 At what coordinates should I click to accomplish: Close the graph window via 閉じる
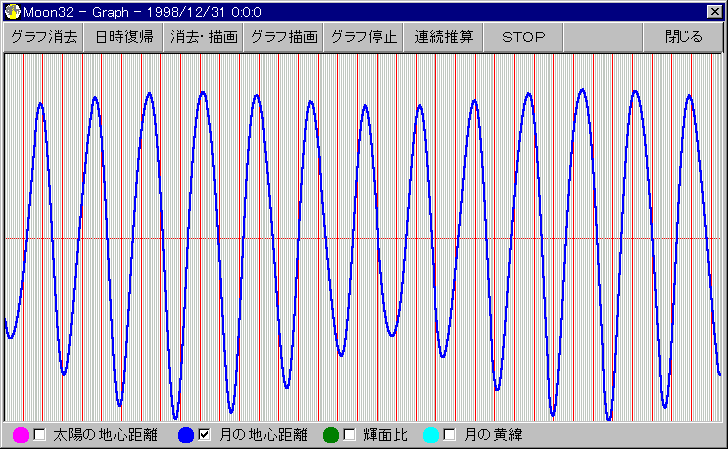[x=684, y=37]
